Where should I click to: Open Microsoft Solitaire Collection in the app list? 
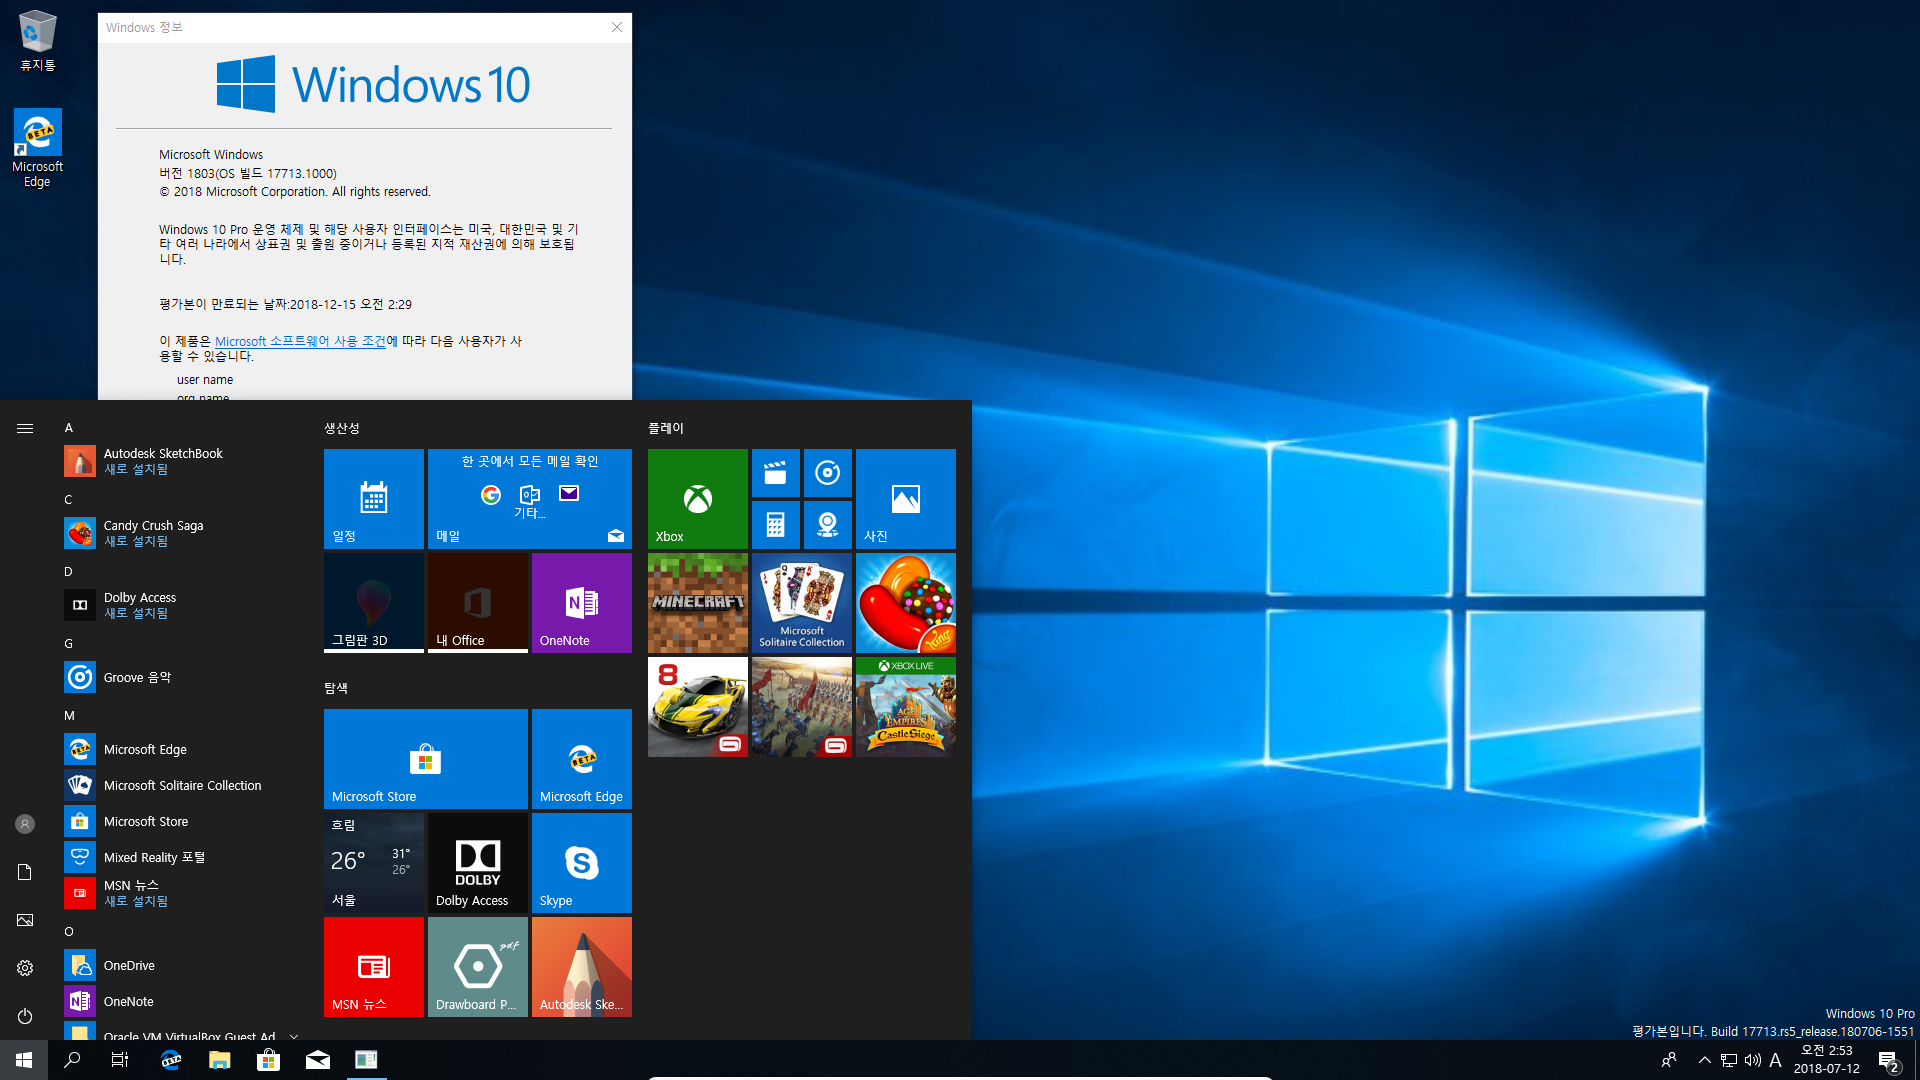(x=180, y=785)
